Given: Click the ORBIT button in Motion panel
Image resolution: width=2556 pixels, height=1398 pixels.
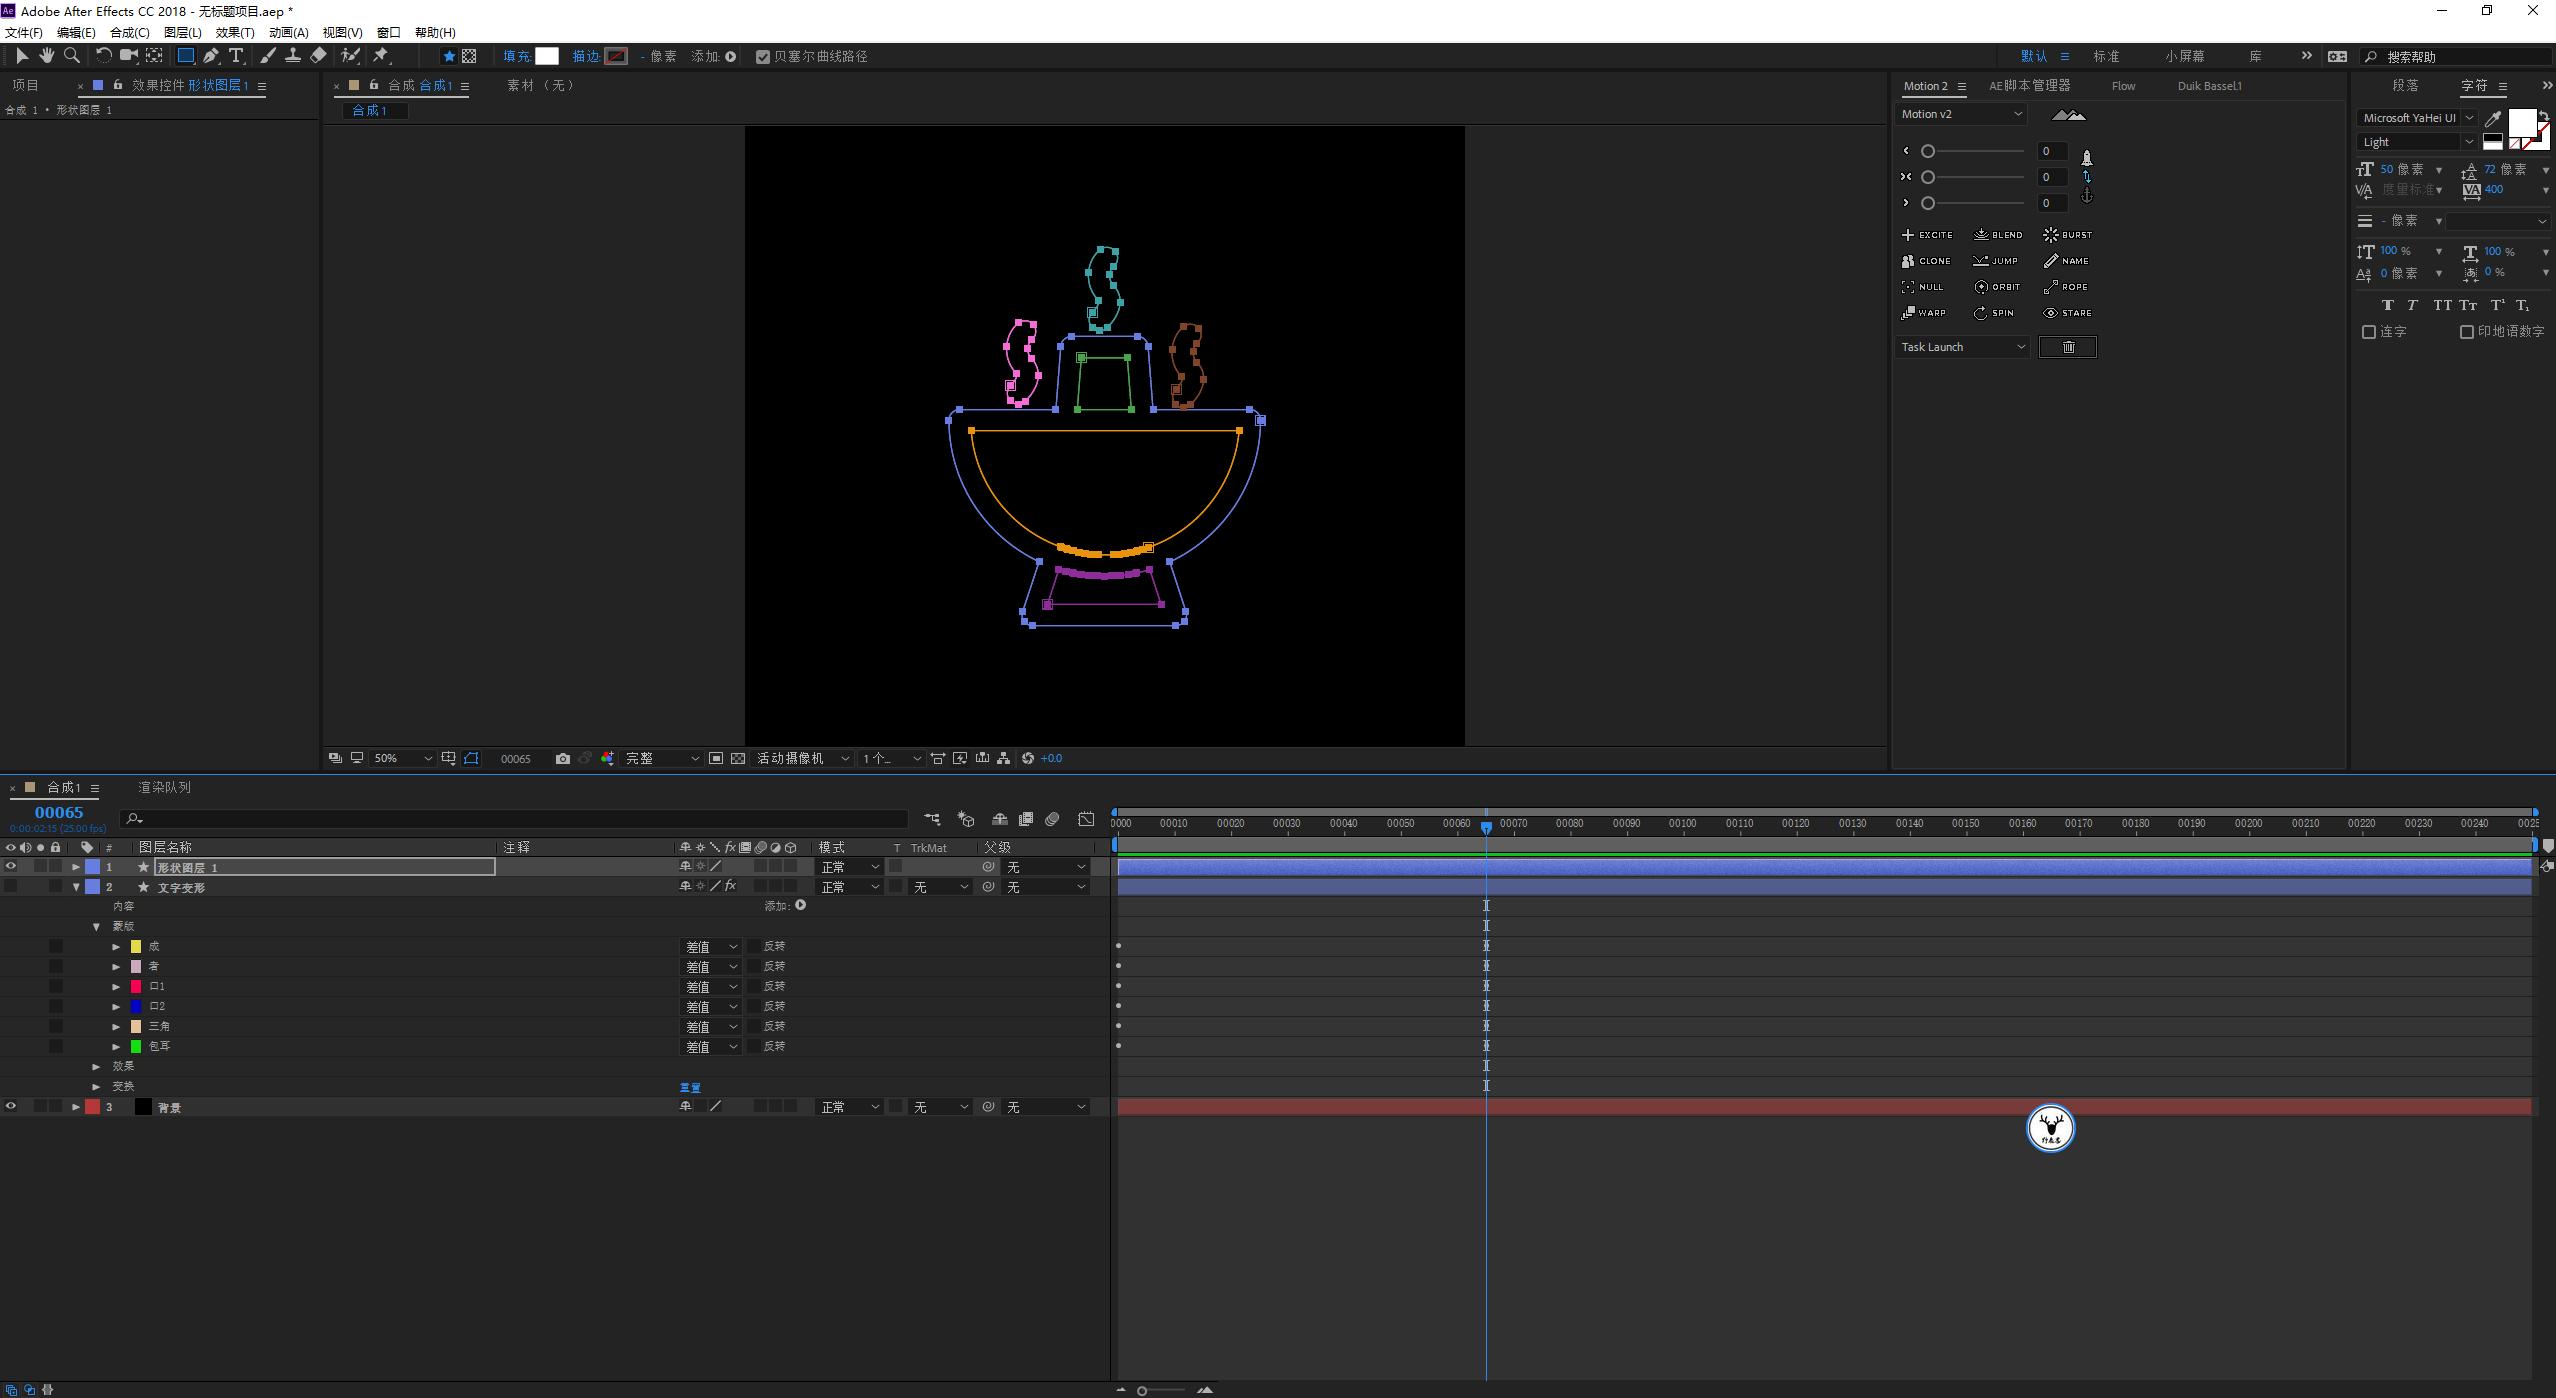Looking at the screenshot, I should (1997, 287).
